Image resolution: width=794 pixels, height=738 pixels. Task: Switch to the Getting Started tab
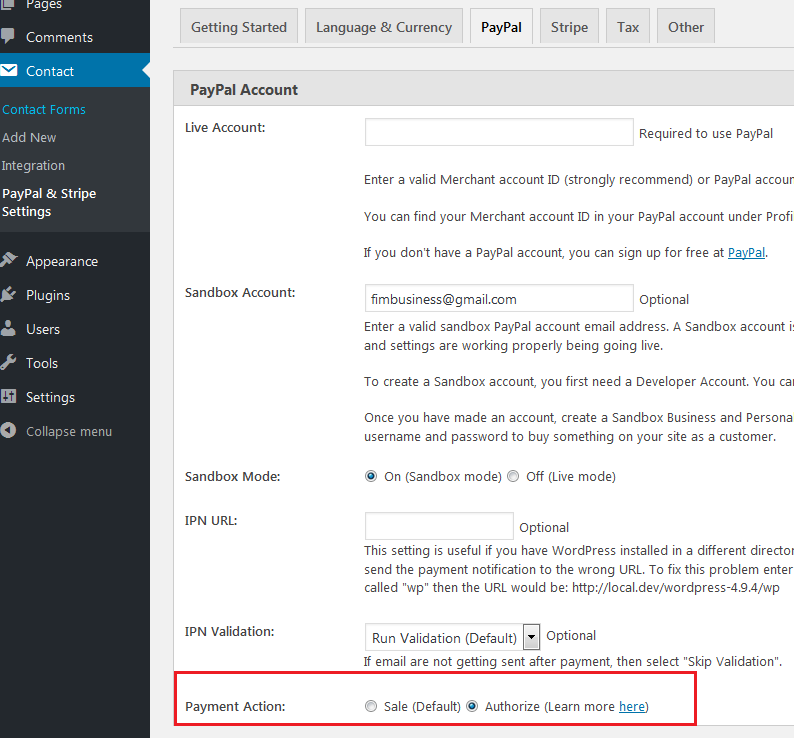(x=239, y=27)
